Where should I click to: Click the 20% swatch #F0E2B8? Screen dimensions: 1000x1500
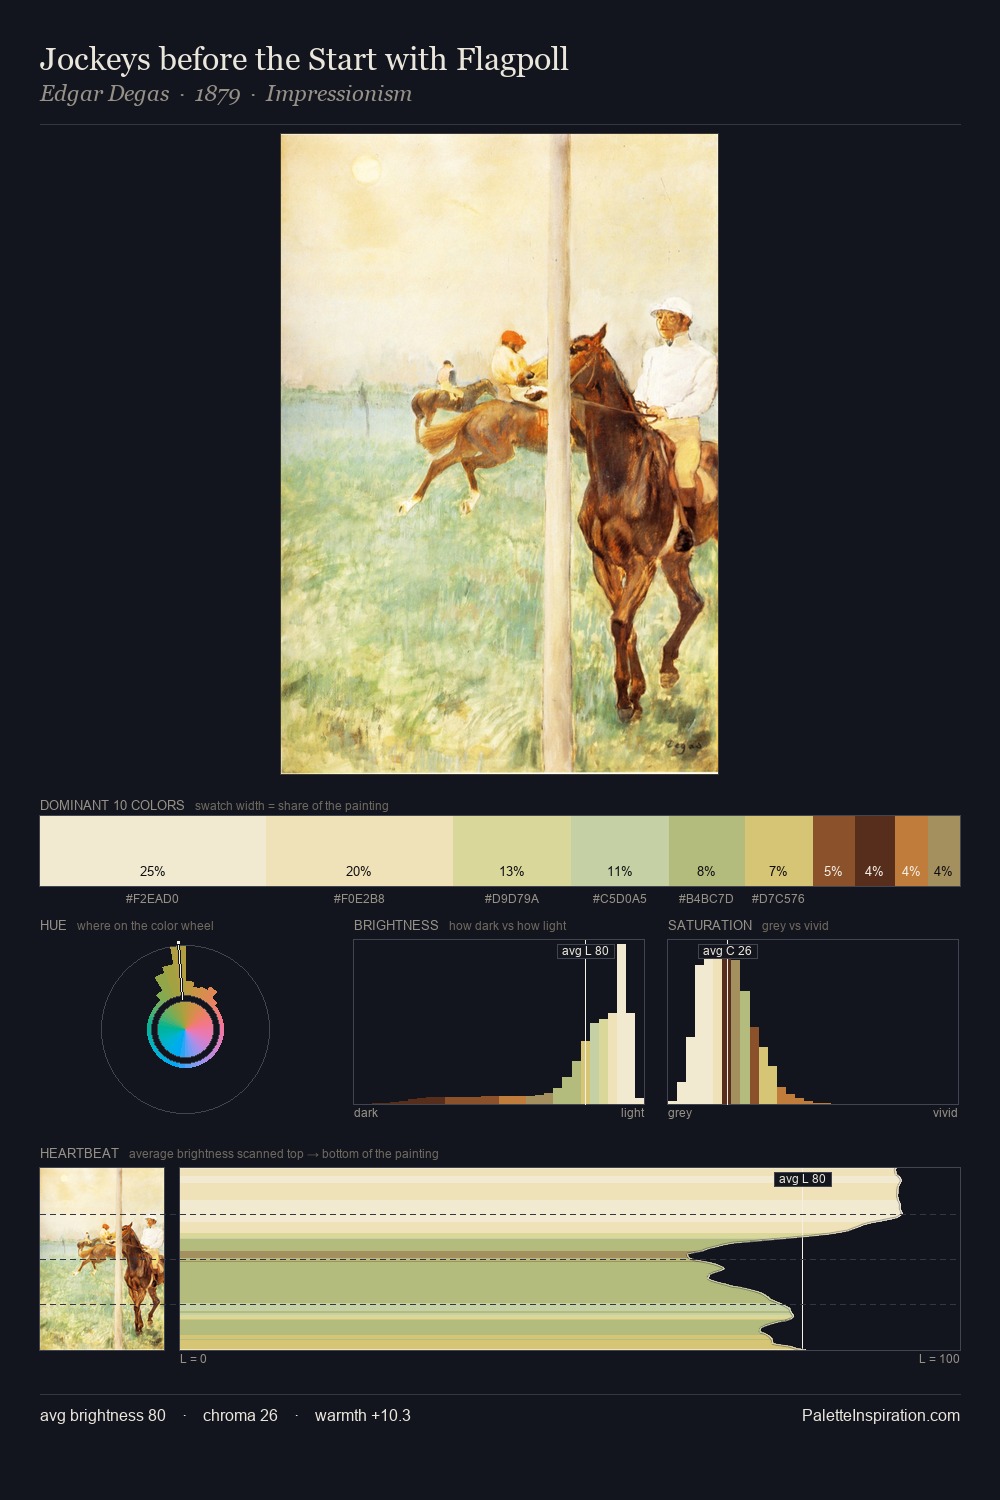359,851
